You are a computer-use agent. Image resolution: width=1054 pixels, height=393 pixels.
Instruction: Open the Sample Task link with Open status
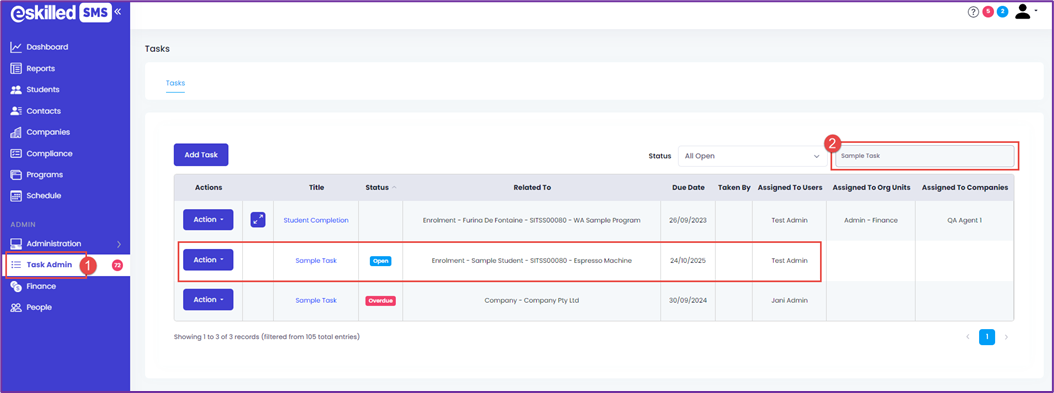tap(316, 260)
